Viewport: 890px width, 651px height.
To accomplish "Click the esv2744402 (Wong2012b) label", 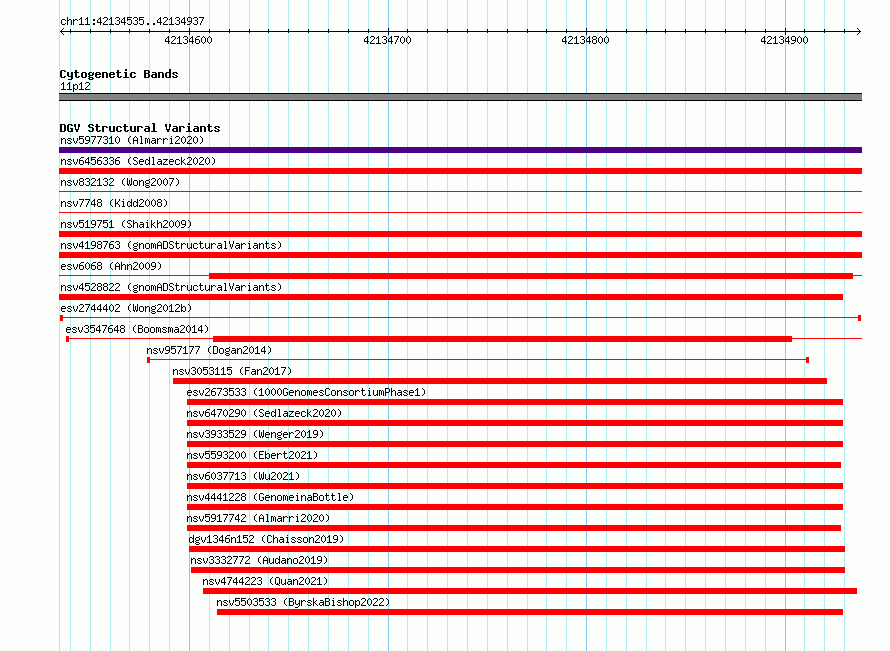I will point(126,308).
